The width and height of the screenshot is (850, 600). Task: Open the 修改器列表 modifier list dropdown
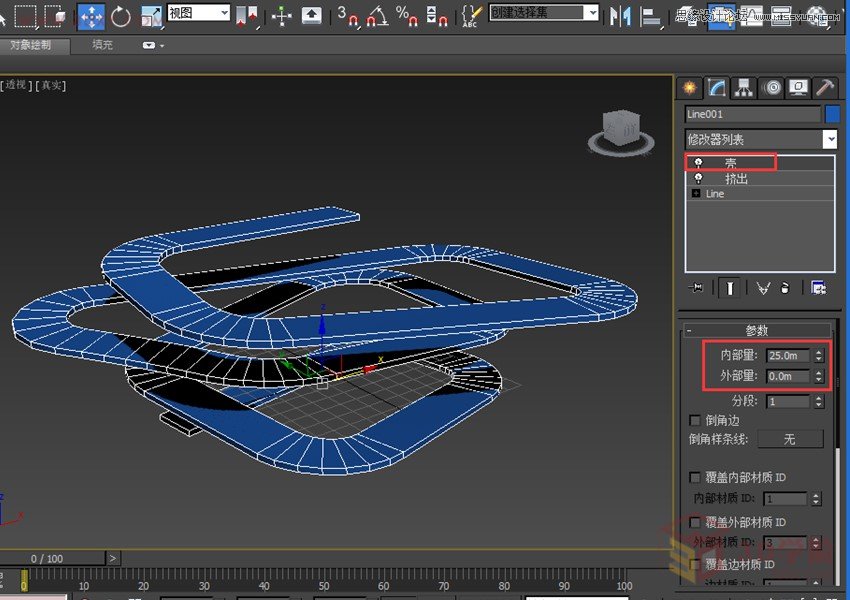pyautogui.click(x=761, y=140)
